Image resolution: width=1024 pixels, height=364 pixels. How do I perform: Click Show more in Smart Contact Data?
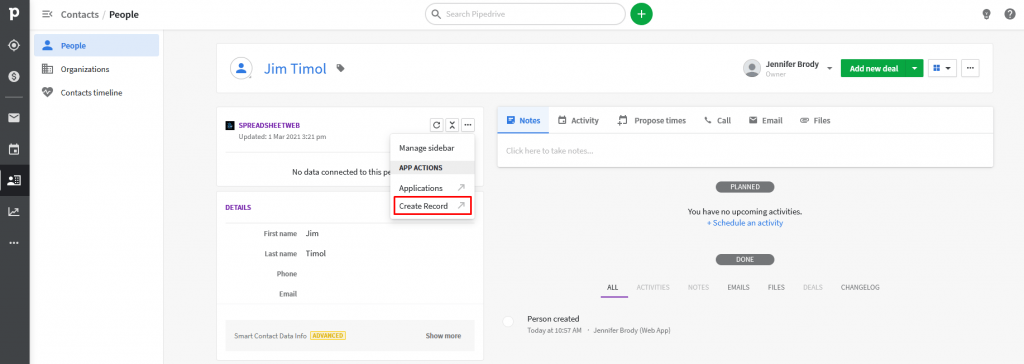tap(443, 336)
